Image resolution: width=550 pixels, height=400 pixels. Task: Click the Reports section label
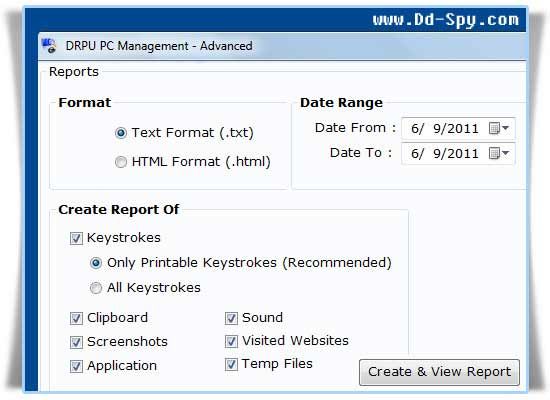[x=74, y=72]
